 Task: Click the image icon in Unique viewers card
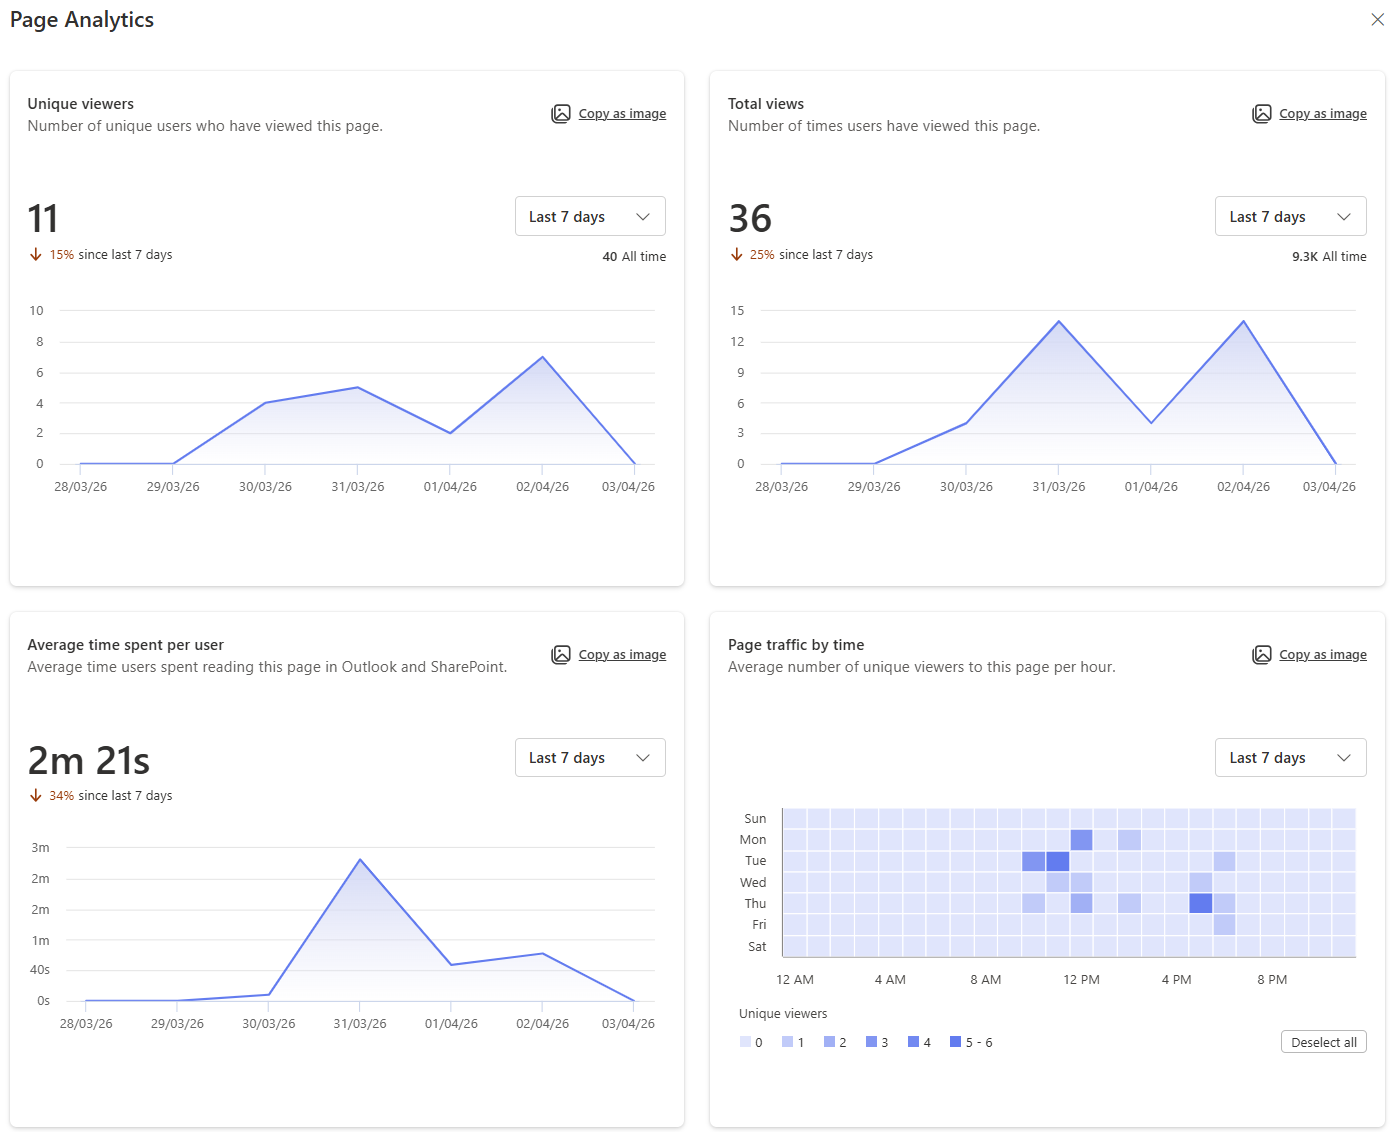(561, 114)
